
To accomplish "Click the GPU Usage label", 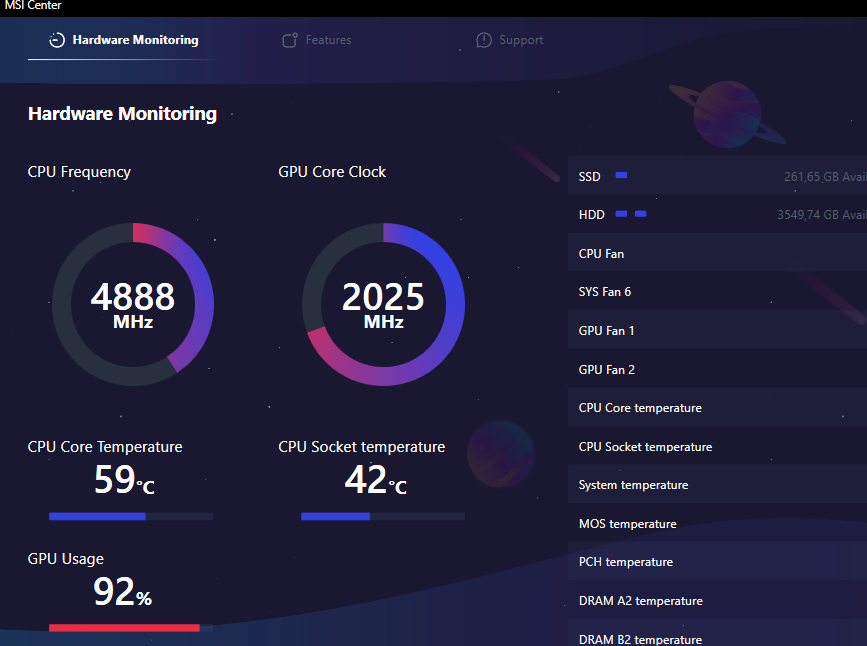I will click(x=65, y=559).
